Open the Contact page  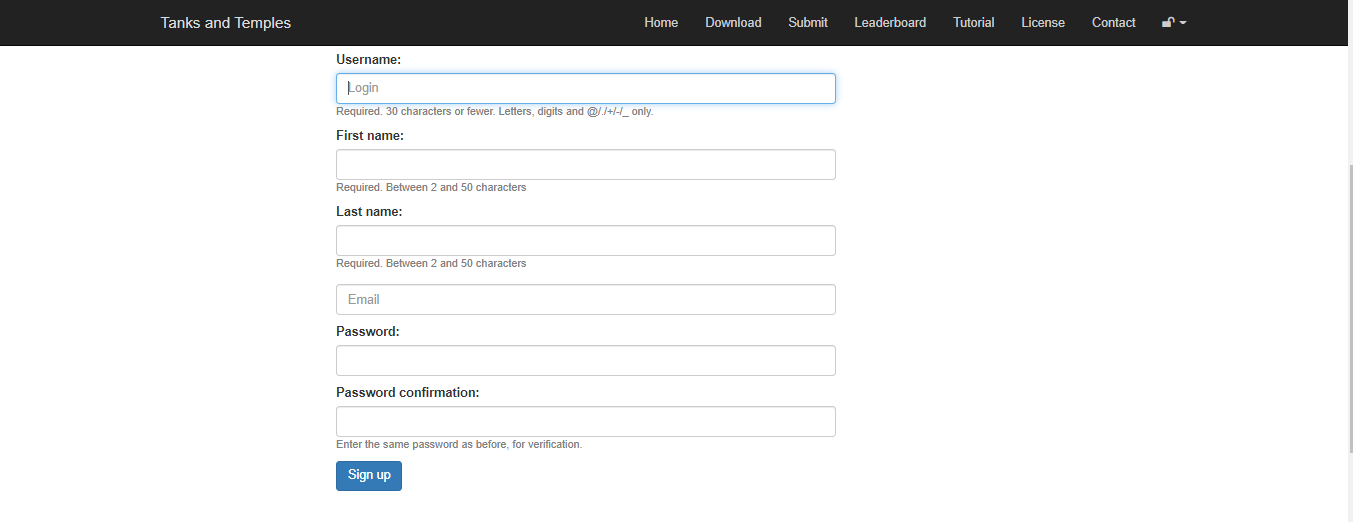click(x=1114, y=22)
